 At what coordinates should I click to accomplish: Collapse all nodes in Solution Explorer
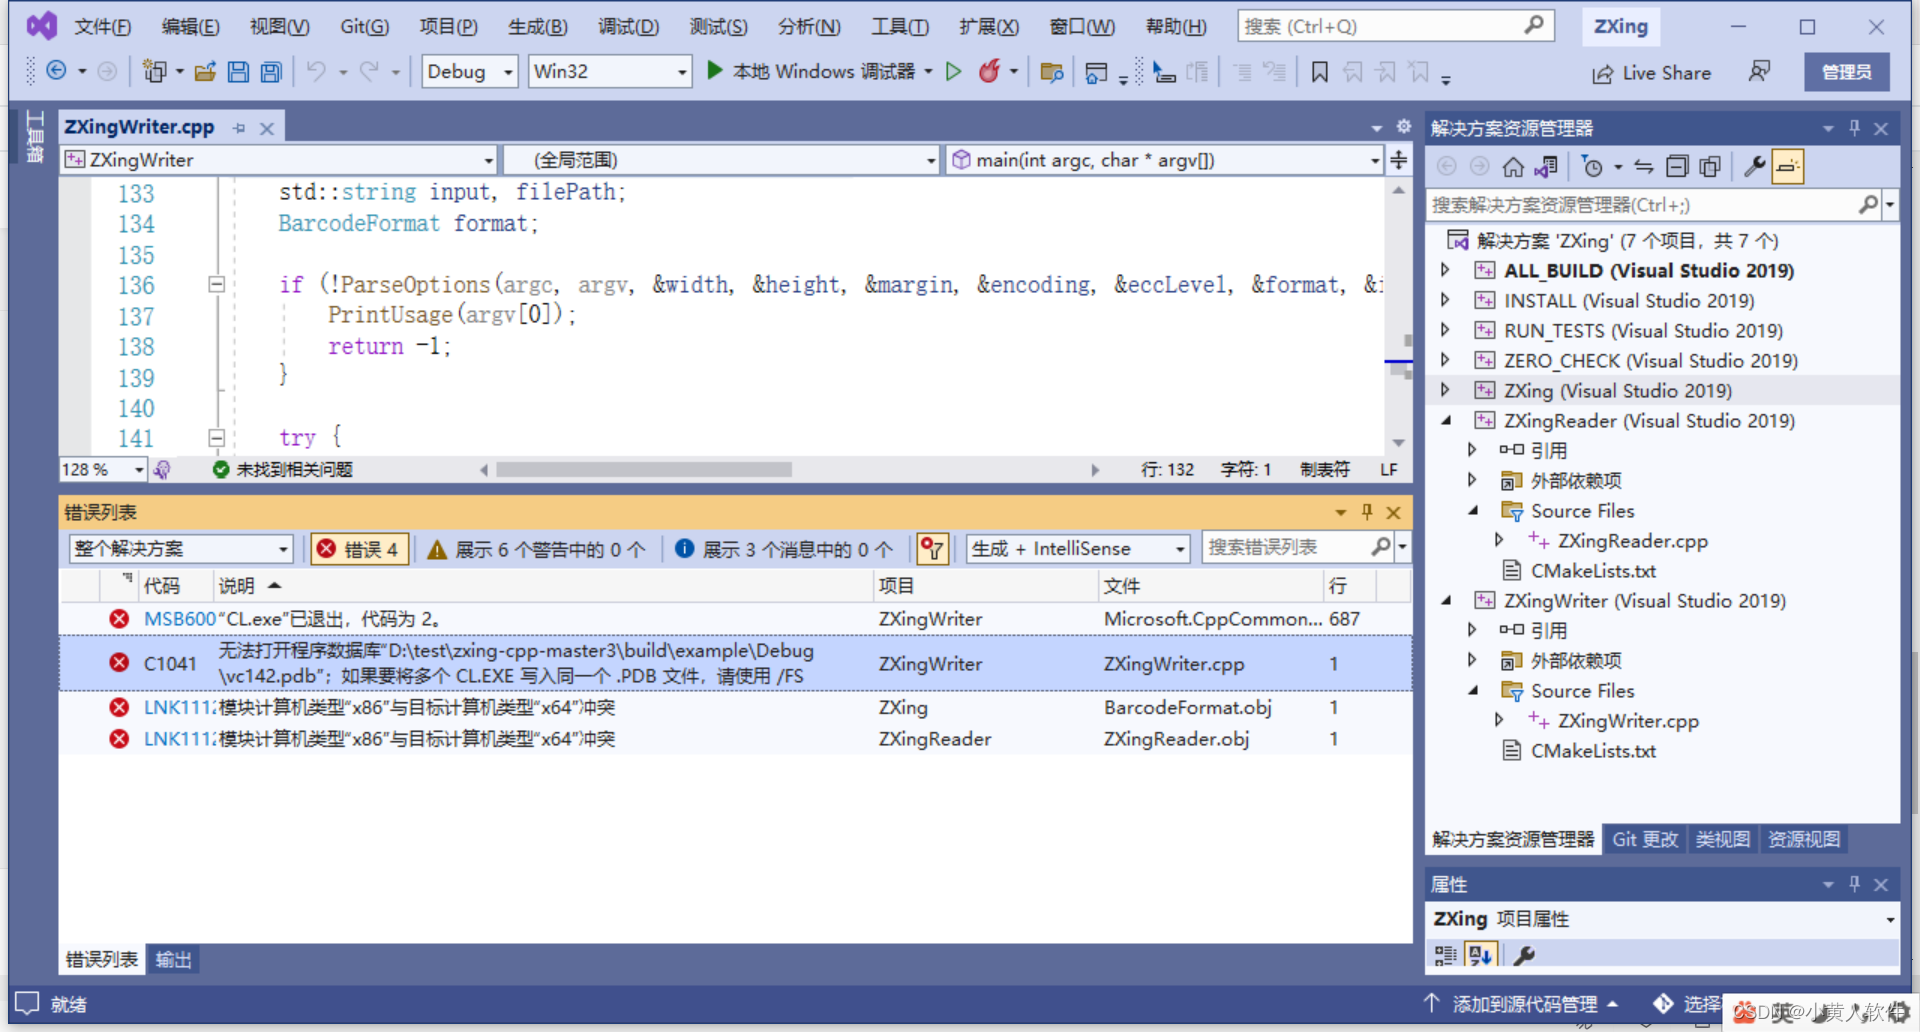(x=1677, y=166)
